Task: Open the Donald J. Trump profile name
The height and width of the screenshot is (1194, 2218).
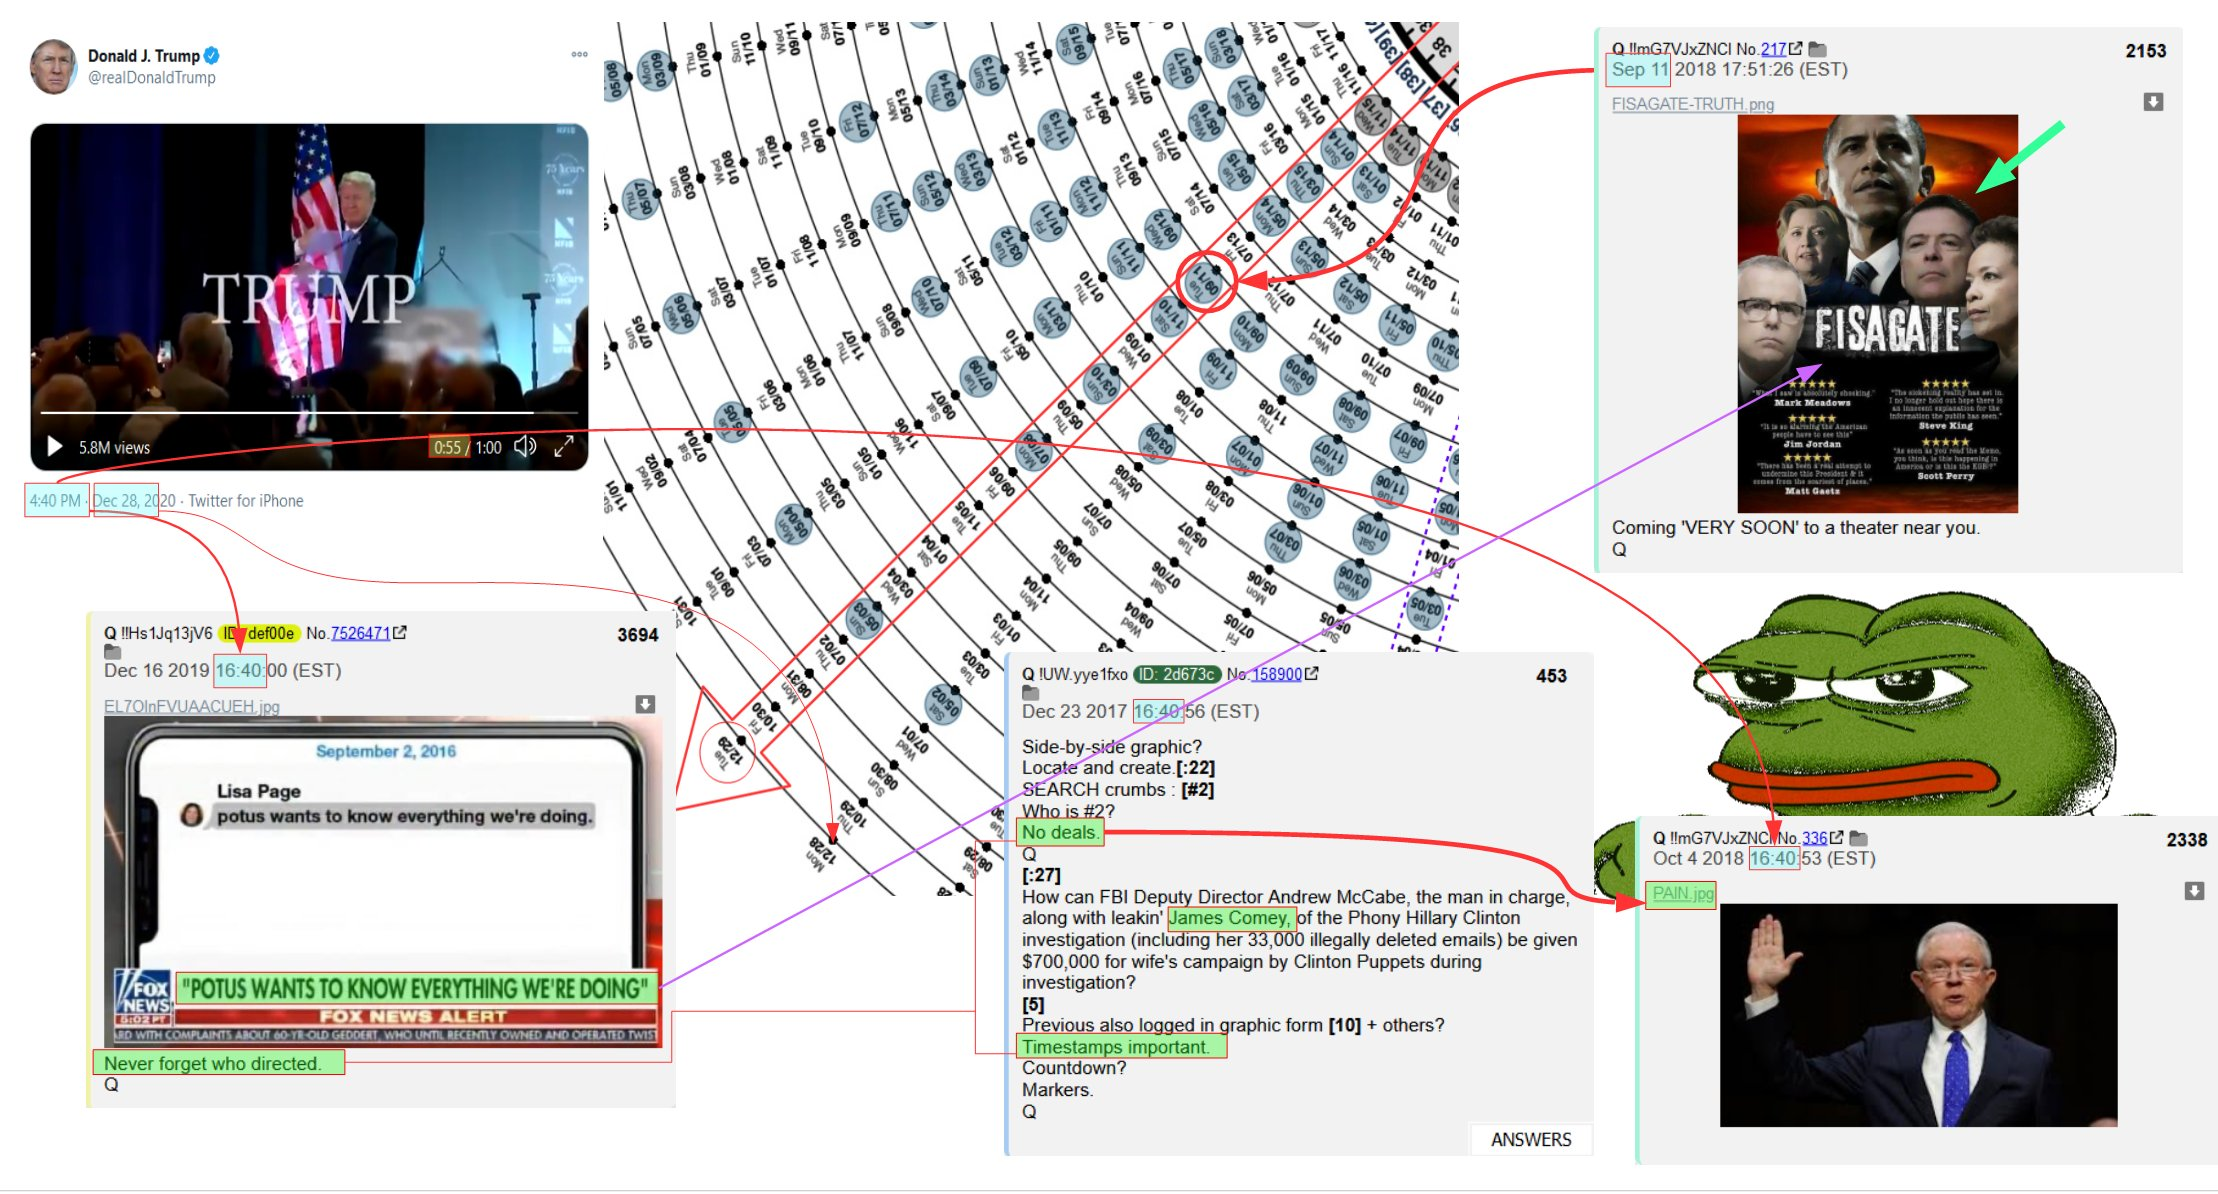Action: (x=143, y=56)
